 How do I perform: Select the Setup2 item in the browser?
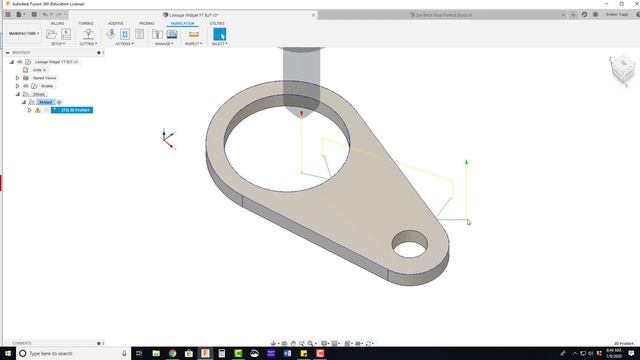(45, 102)
